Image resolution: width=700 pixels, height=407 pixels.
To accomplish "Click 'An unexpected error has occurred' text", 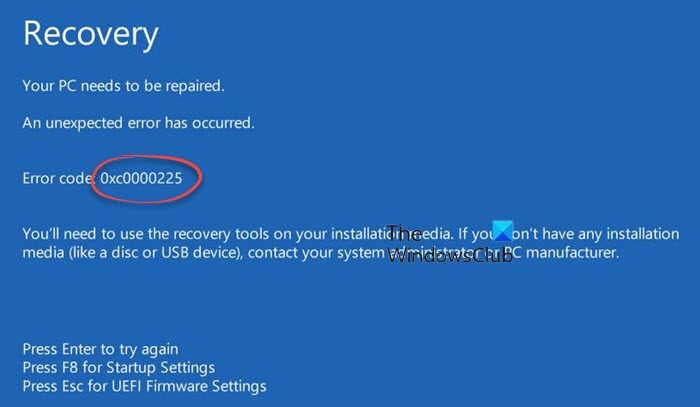I will click(x=138, y=123).
